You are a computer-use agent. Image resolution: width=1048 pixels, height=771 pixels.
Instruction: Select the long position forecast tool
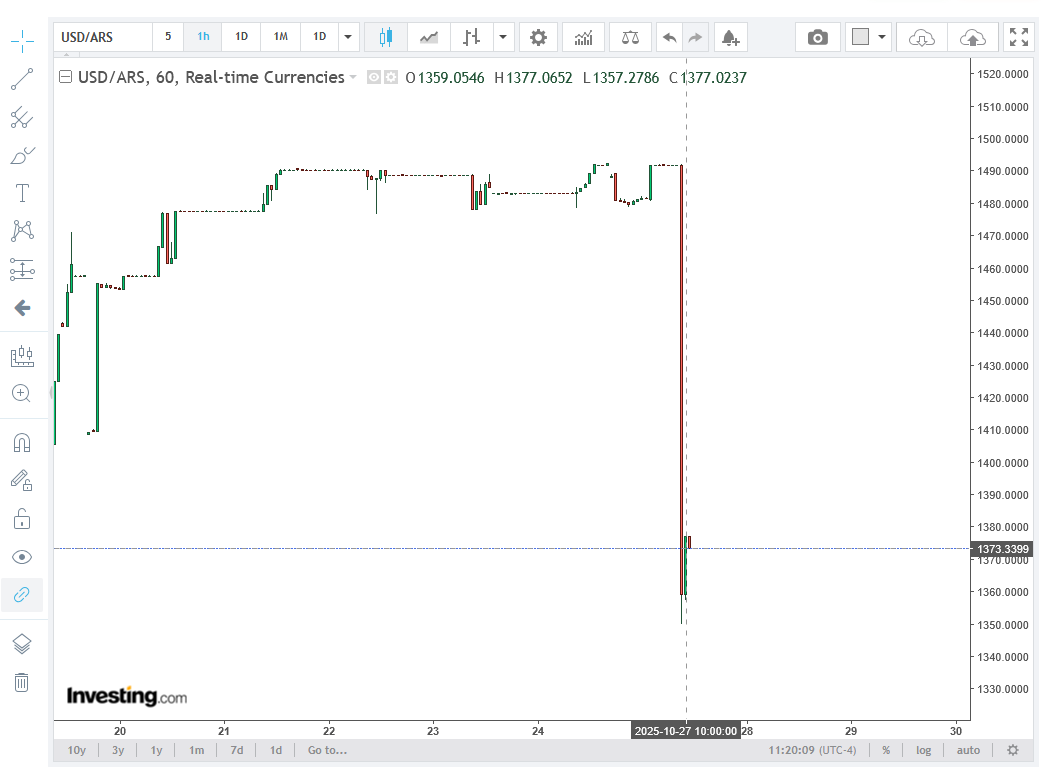point(22,269)
